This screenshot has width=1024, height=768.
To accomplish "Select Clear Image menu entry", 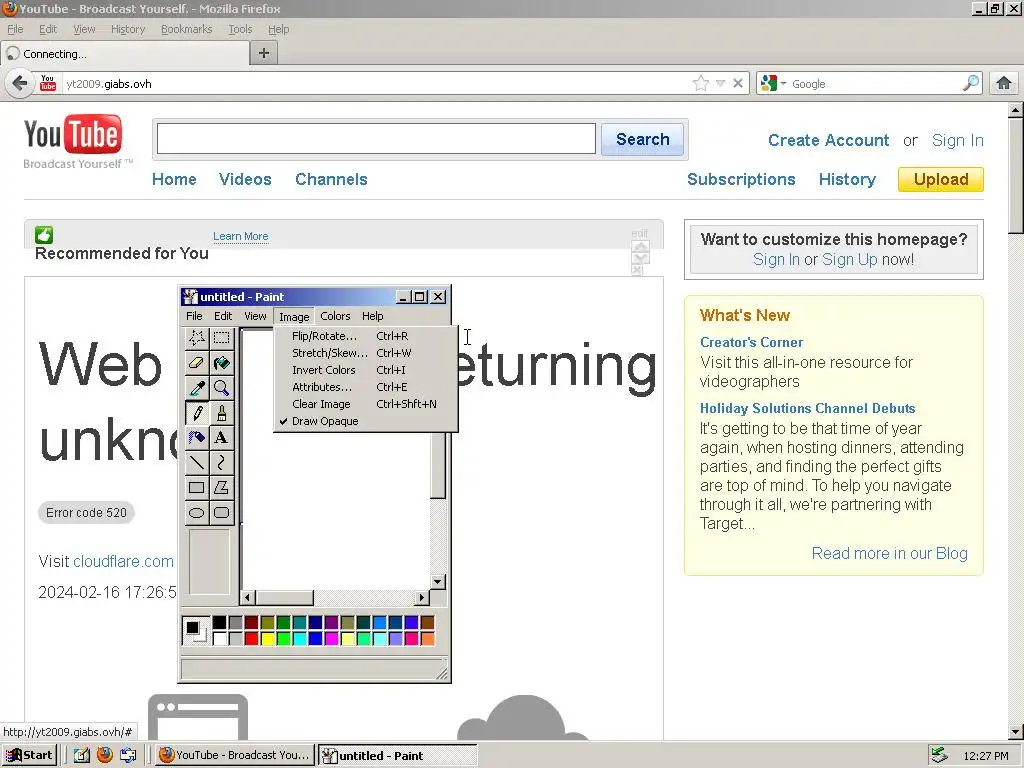I will [x=366, y=404].
